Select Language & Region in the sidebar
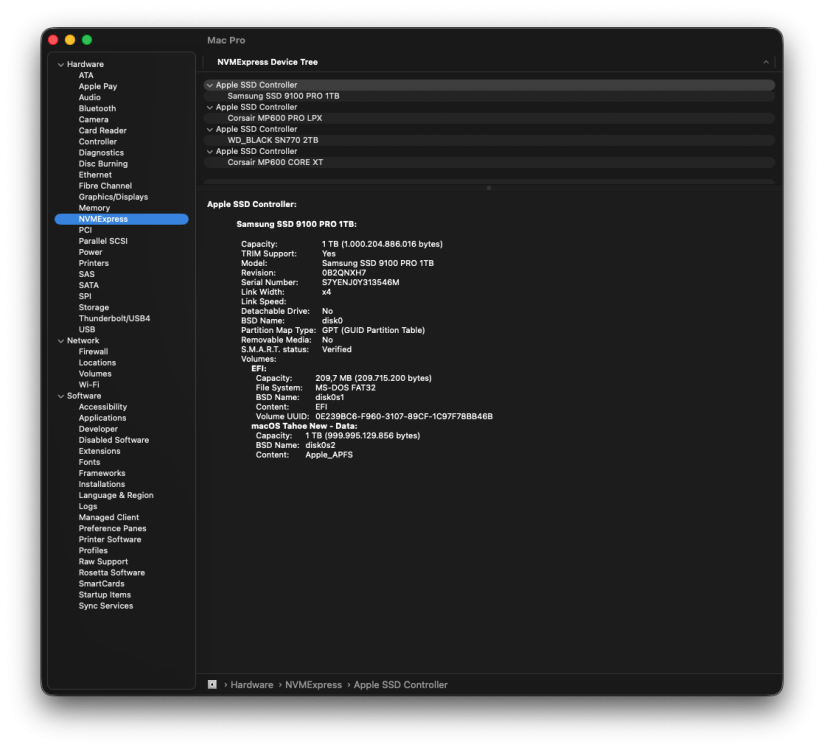The width and height of the screenshot is (824, 750). [x=116, y=495]
